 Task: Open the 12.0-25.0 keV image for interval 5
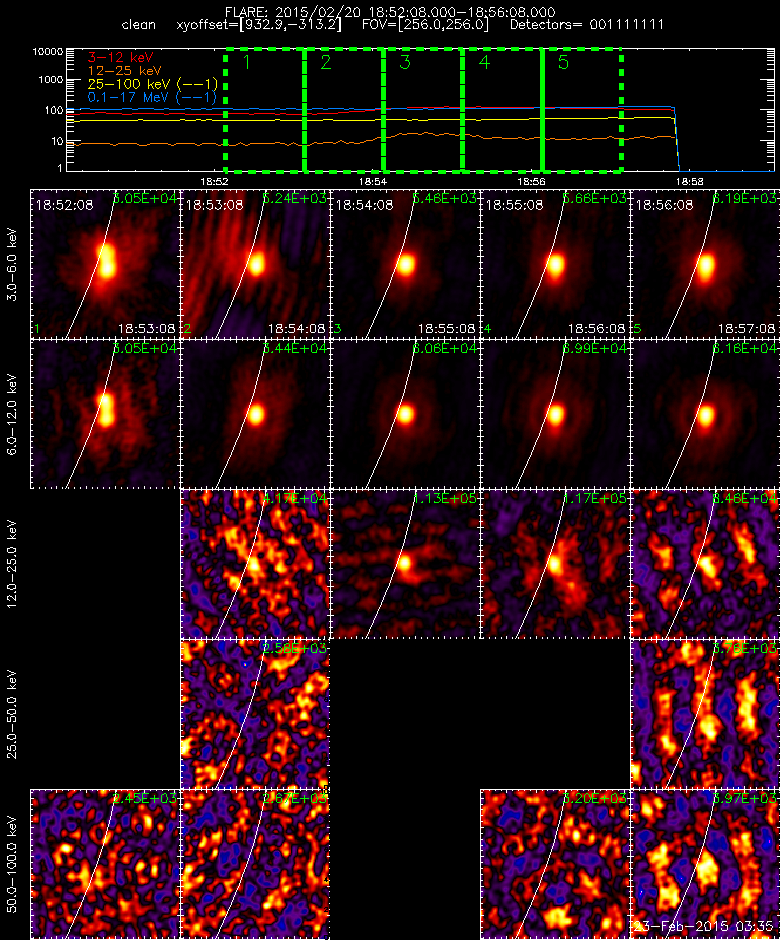click(x=705, y=564)
